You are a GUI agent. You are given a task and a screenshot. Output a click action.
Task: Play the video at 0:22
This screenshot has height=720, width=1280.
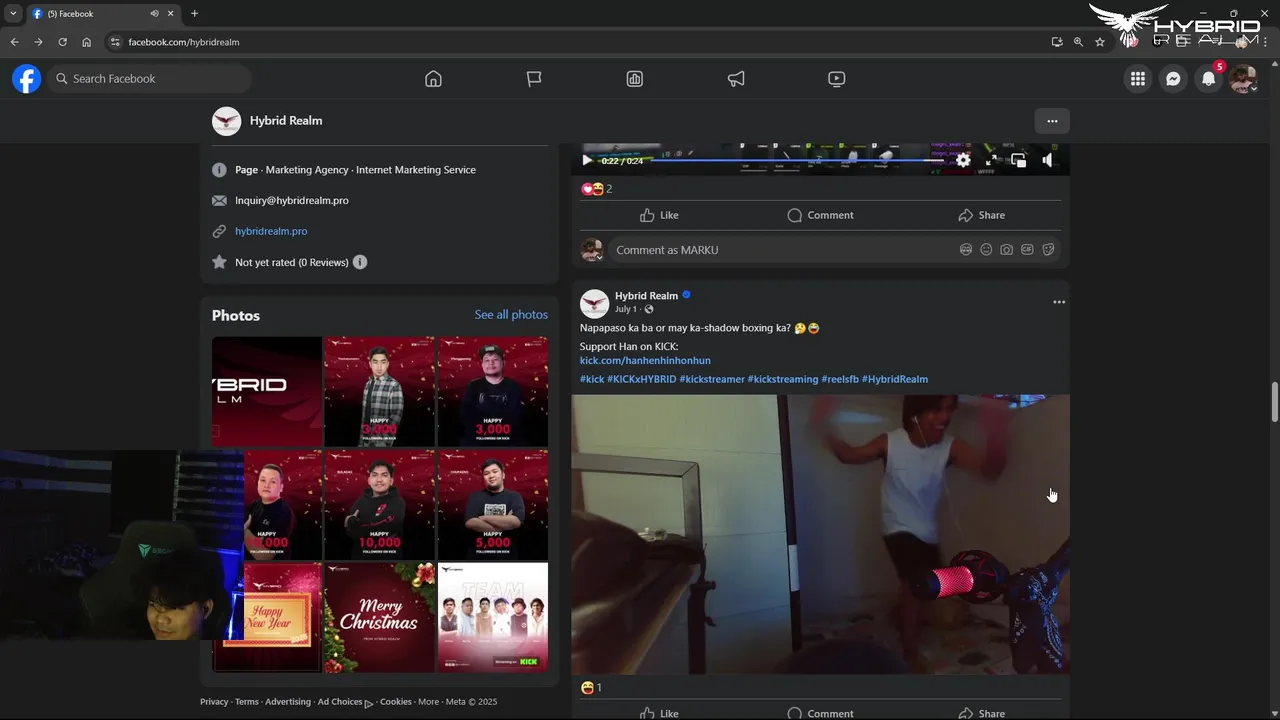click(x=587, y=160)
